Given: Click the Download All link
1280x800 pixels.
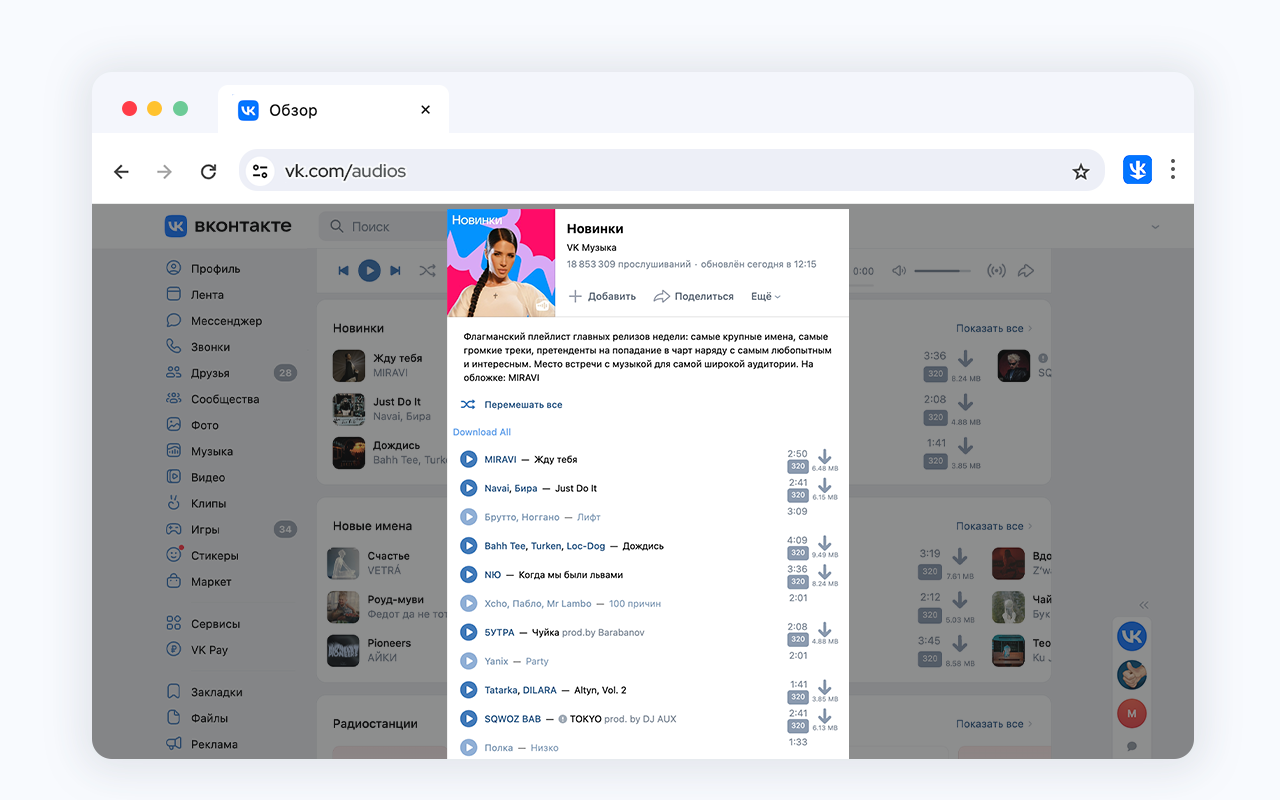Looking at the screenshot, I should click(x=482, y=432).
